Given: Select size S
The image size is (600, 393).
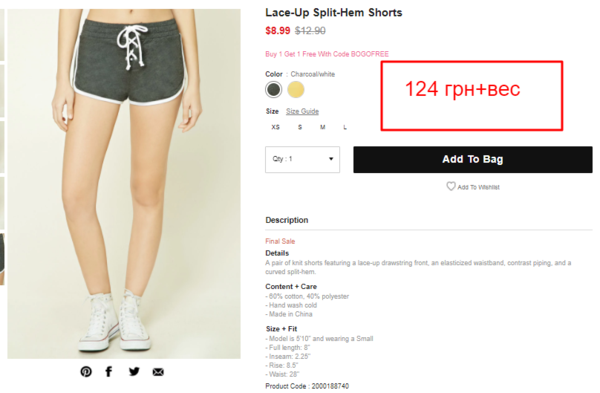Looking at the screenshot, I should click(300, 127).
